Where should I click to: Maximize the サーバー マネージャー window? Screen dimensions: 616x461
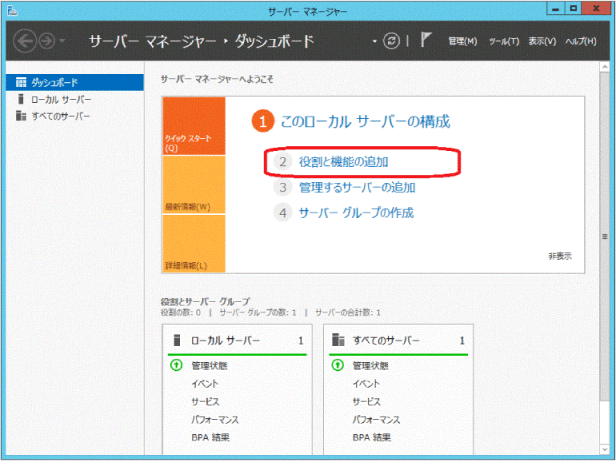574,8
